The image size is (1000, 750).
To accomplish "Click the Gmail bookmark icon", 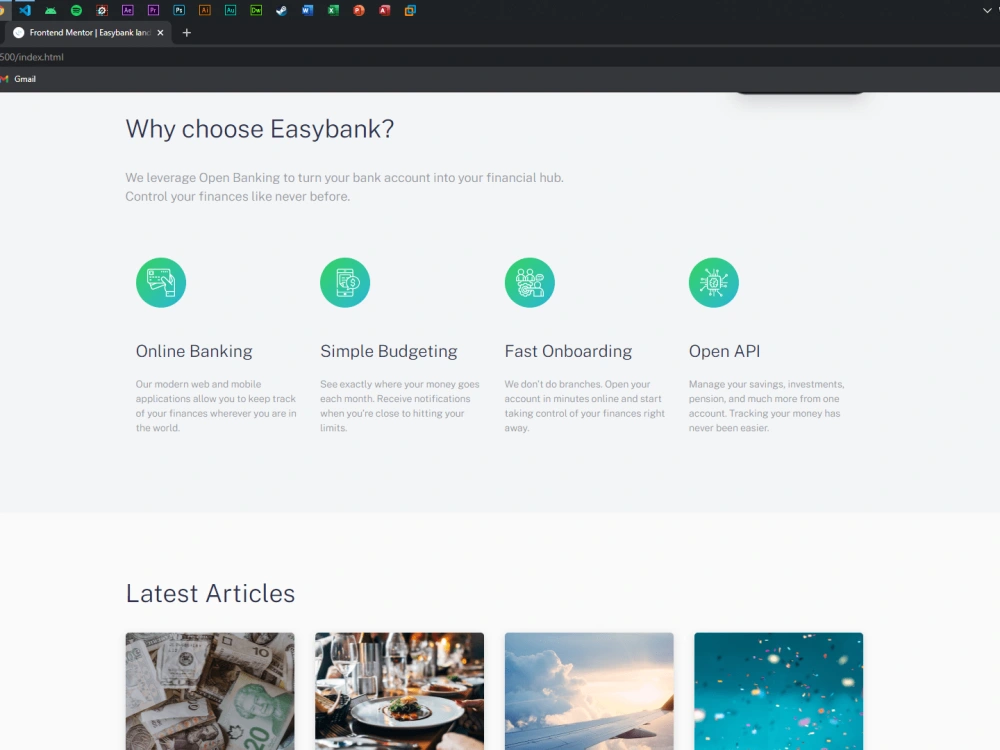I will pos(5,79).
